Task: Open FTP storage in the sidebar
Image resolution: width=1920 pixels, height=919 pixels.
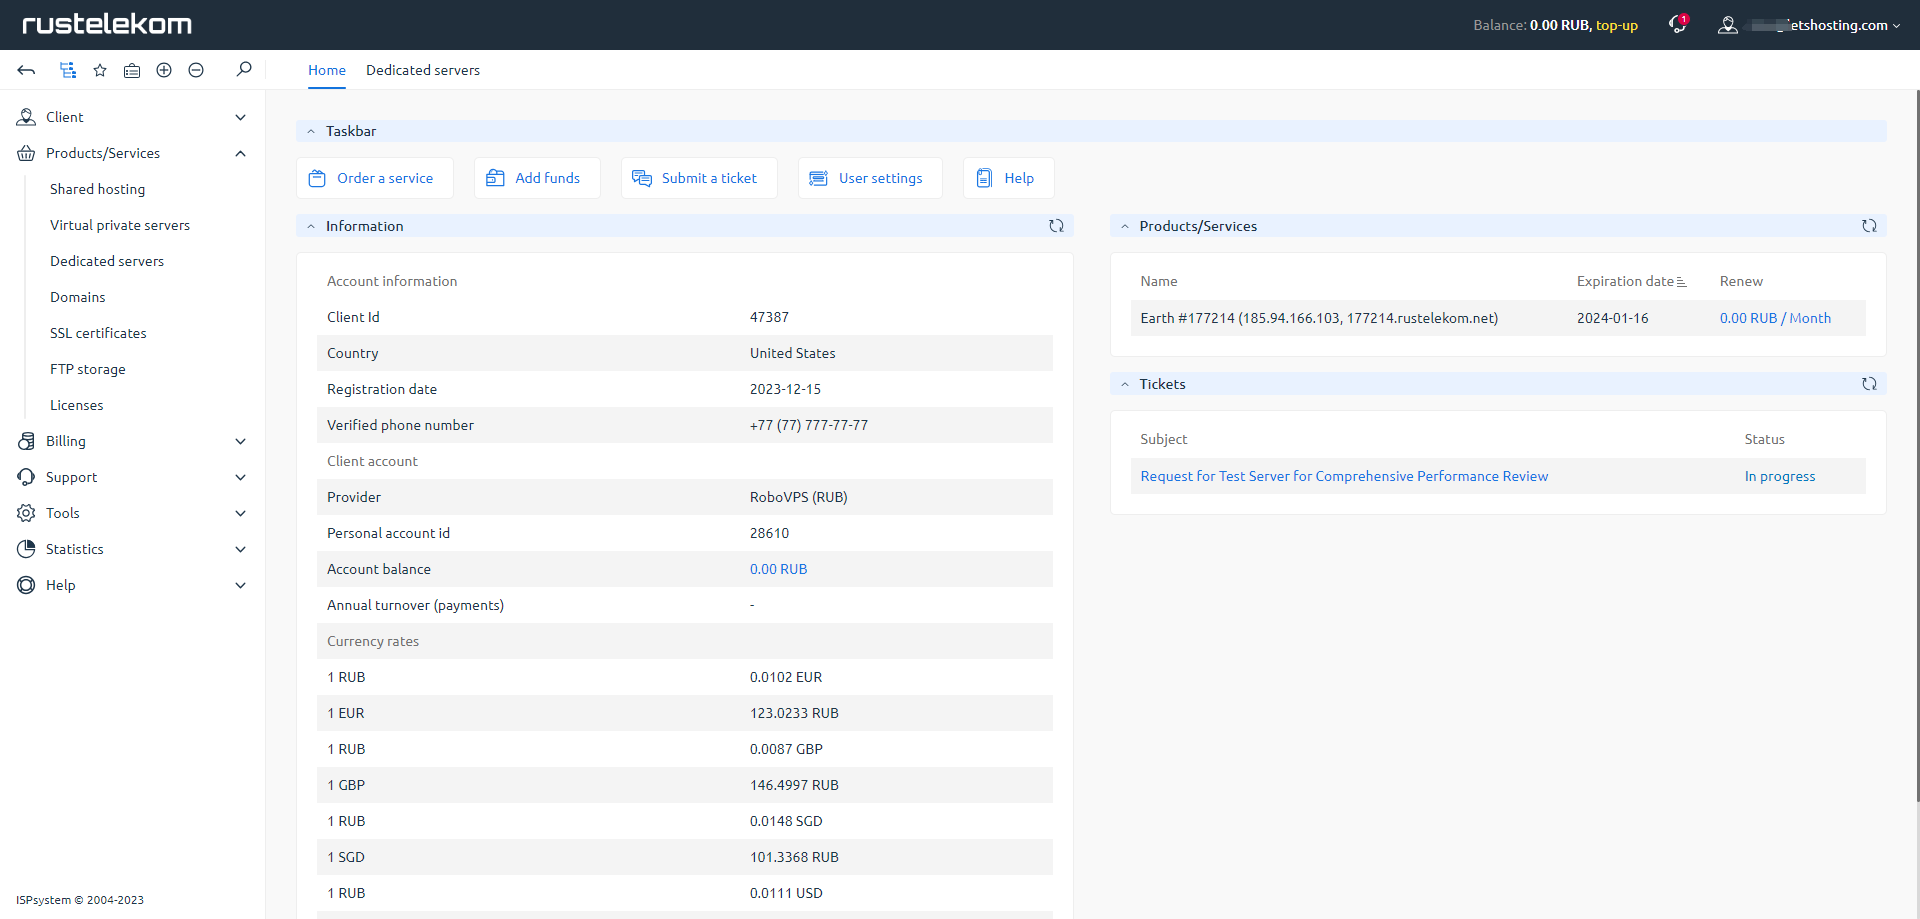Action: [88, 369]
